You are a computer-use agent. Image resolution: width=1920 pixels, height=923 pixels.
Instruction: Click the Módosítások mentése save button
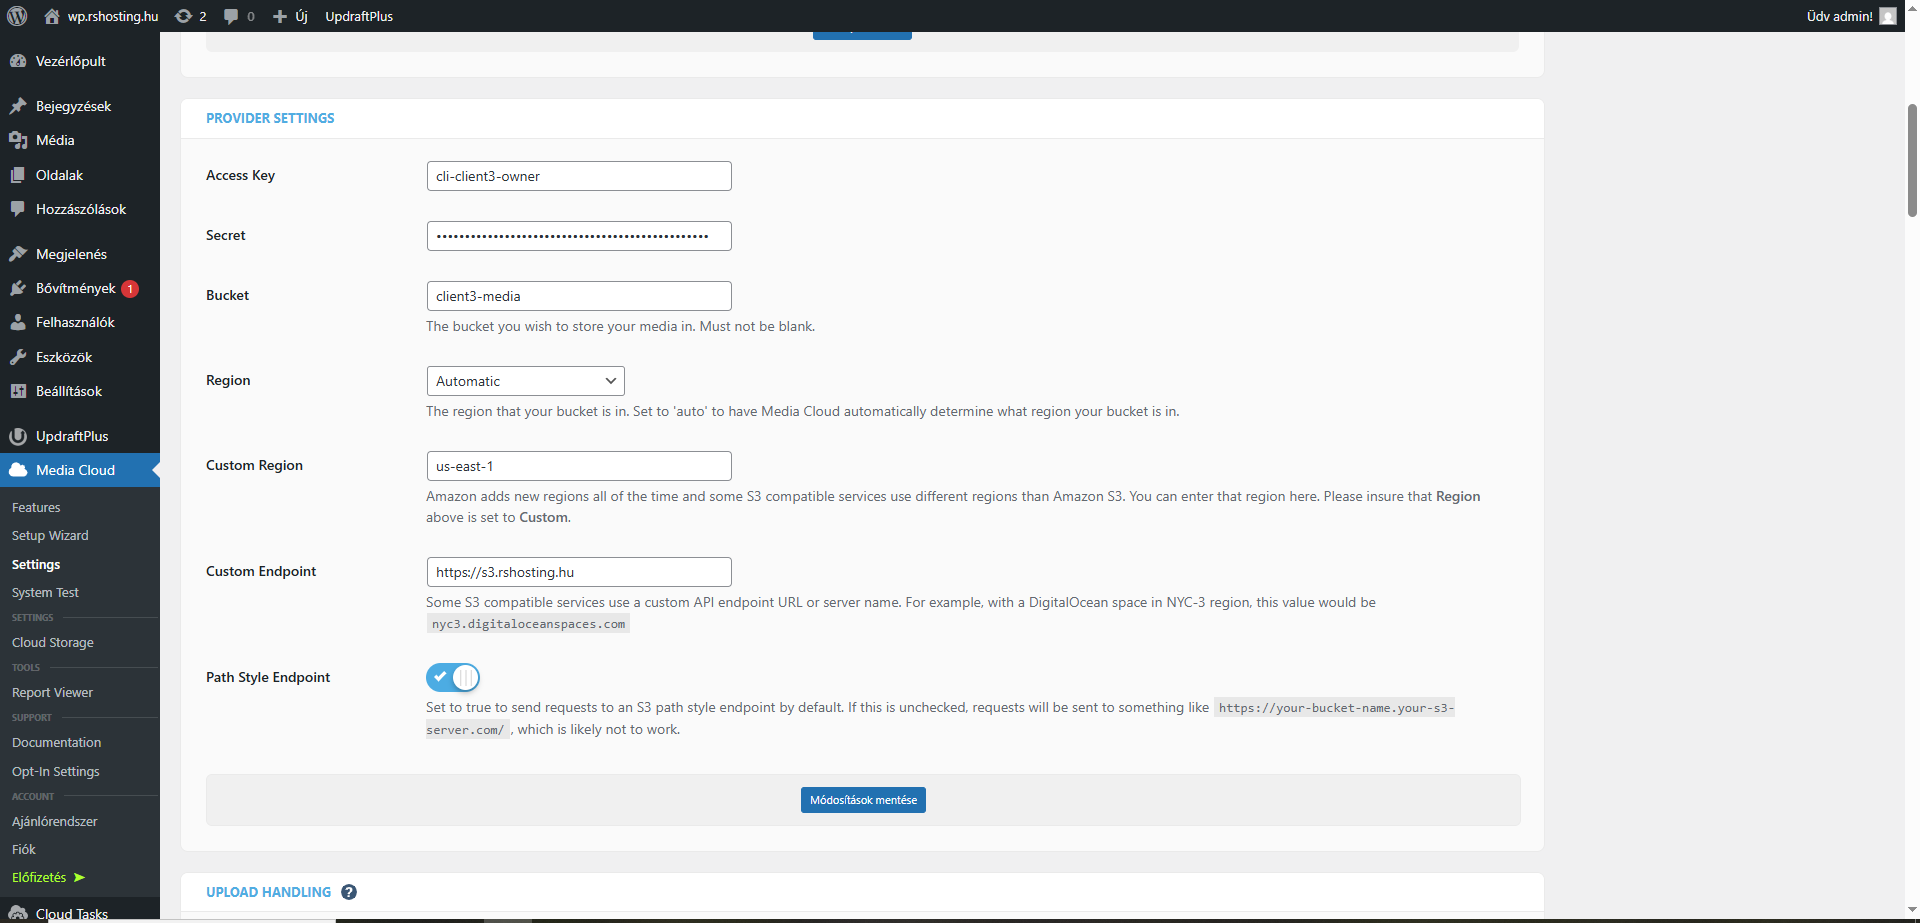[863, 800]
